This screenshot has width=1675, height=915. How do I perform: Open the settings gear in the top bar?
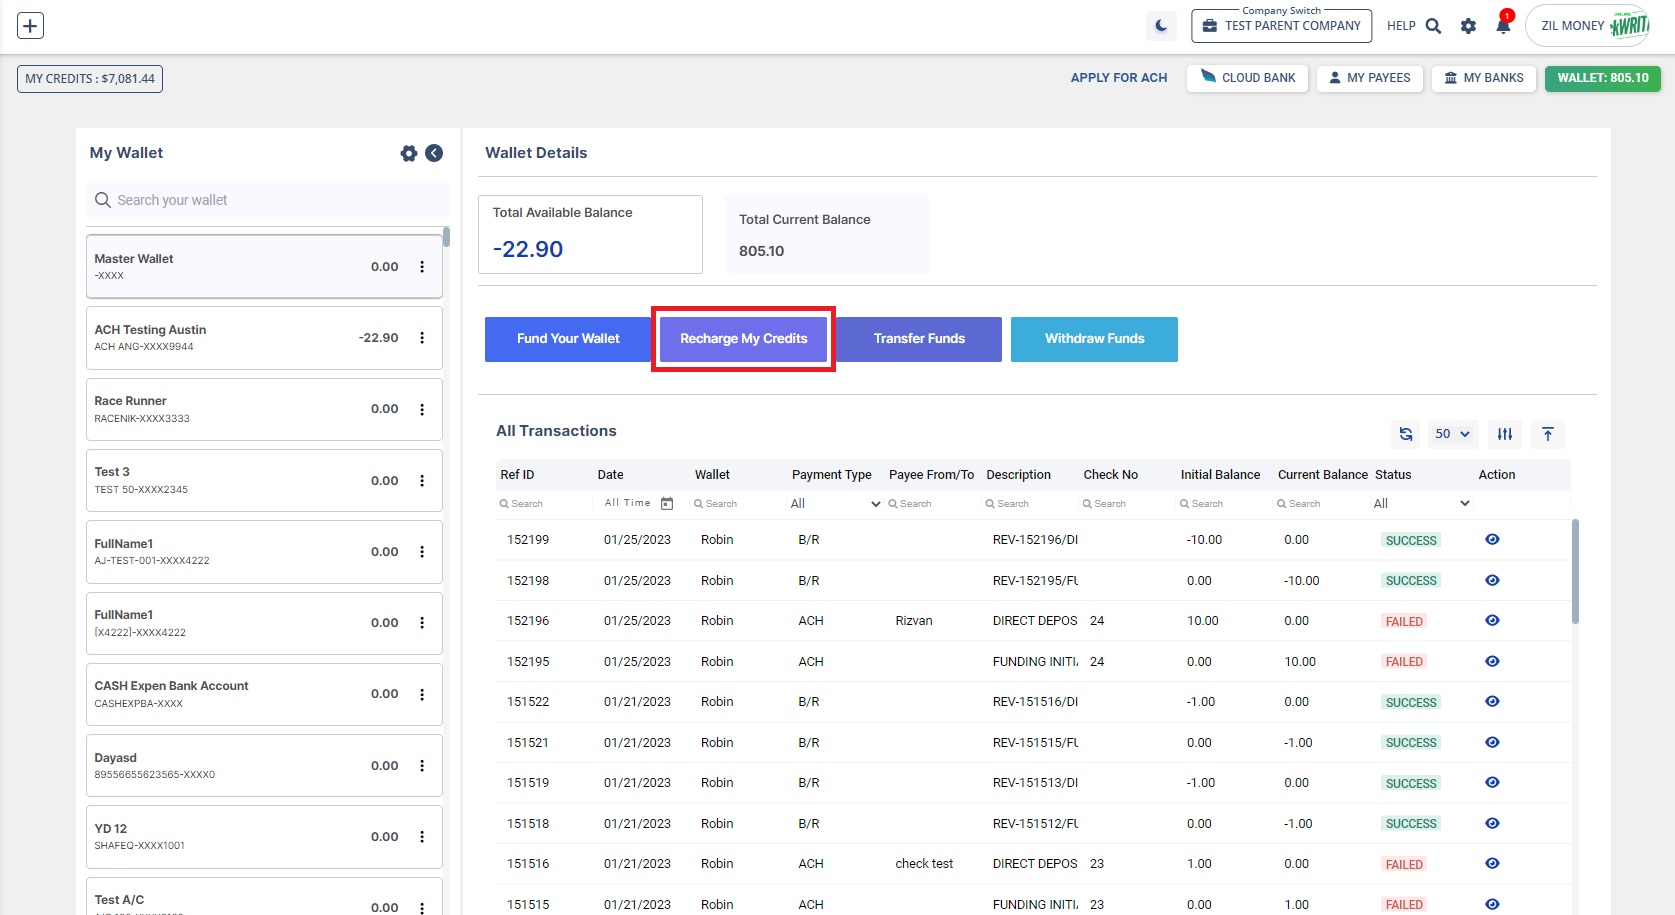click(x=1468, y=26)
